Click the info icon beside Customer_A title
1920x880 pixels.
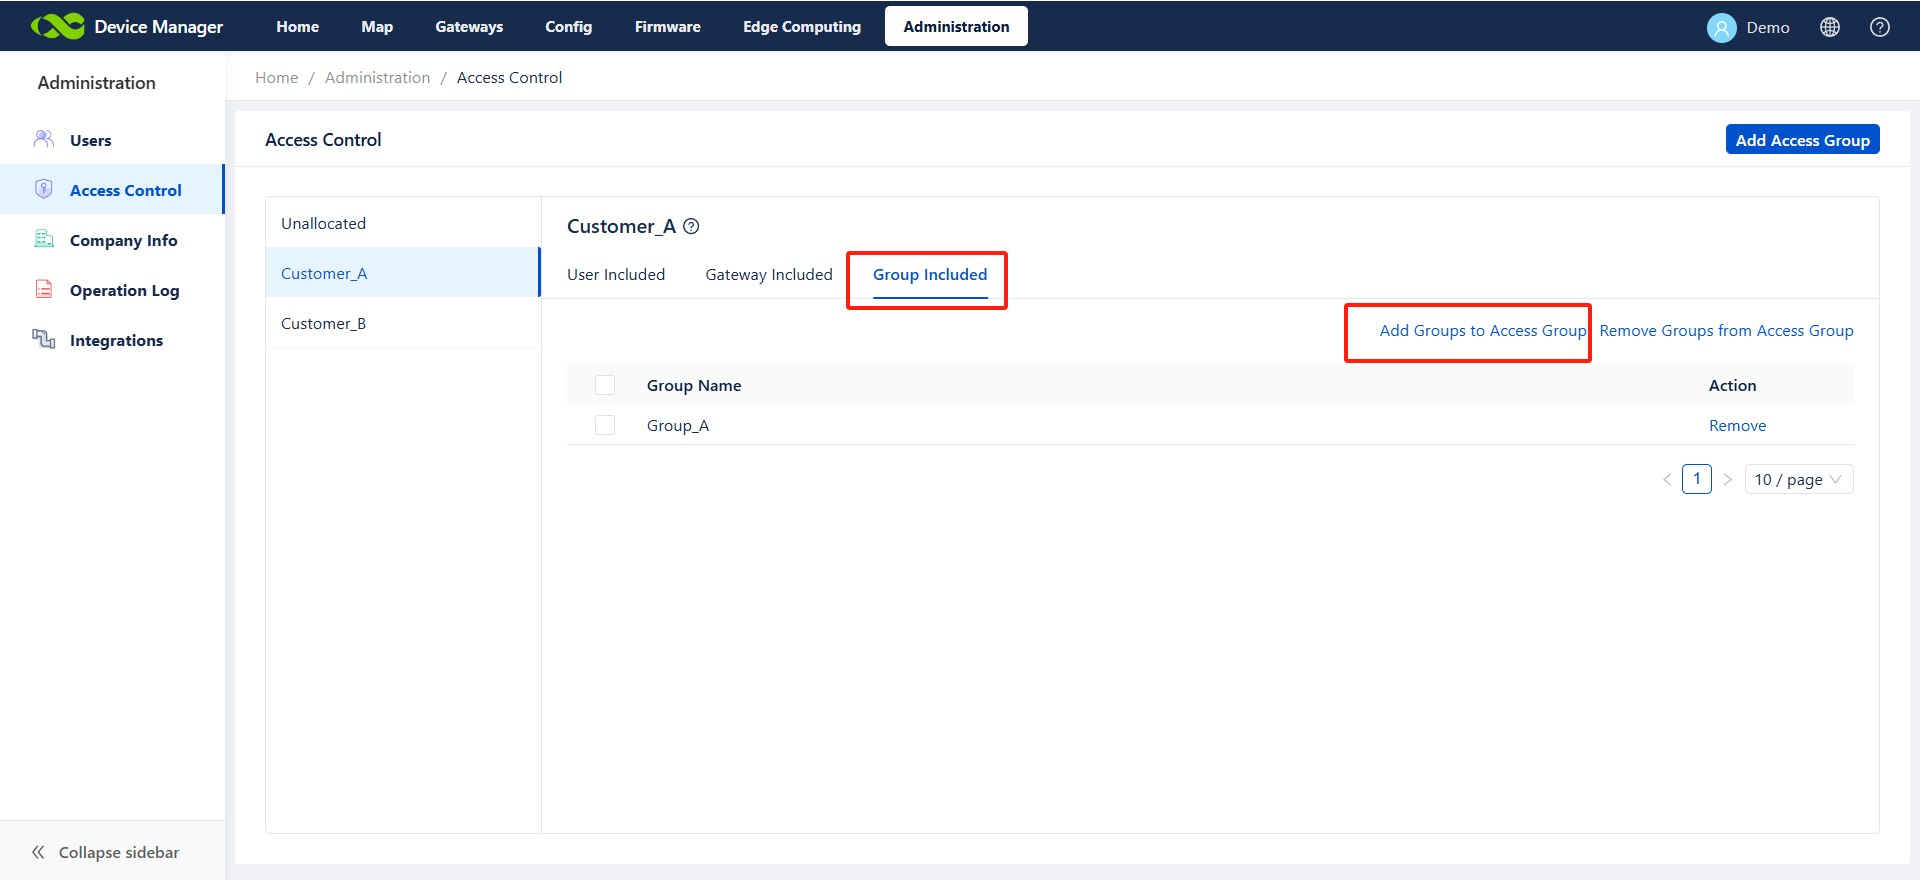pos(691,227)
